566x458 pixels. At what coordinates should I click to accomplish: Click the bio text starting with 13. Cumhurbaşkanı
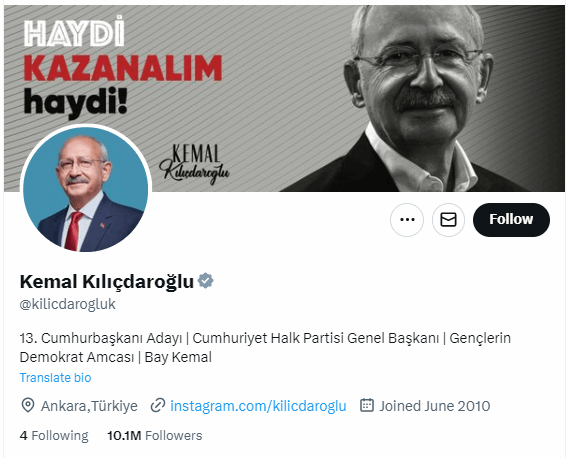(x=265, y=348)
